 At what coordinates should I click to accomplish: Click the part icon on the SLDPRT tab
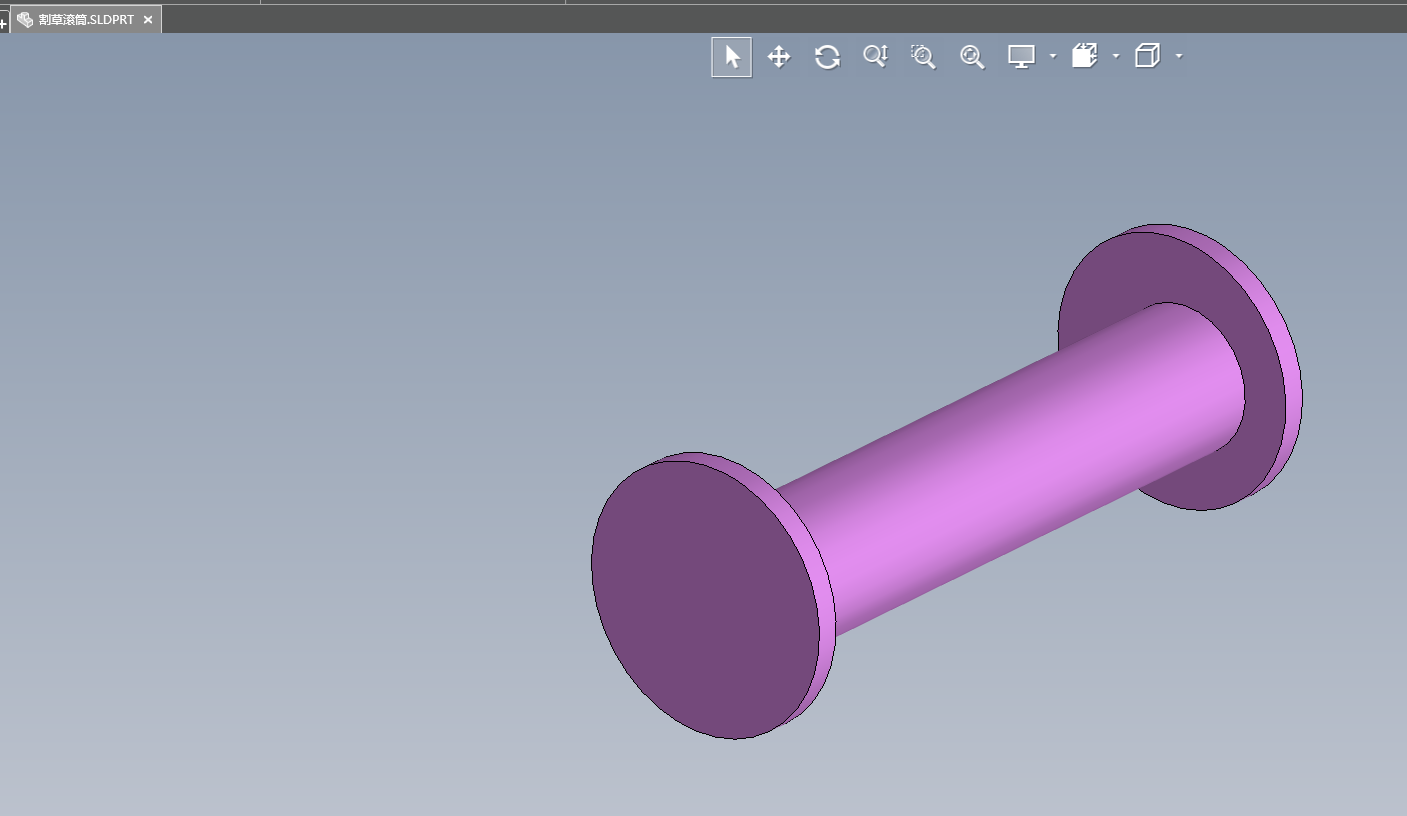[x=25, y=20]
